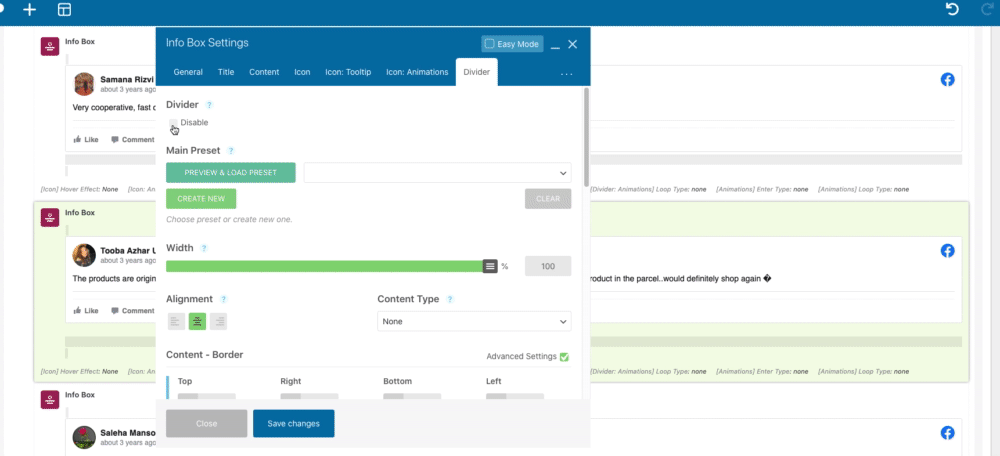Click Preview & Load Preset button
Viewport: 1000px width, 456px height.
(x=231, y=173)
